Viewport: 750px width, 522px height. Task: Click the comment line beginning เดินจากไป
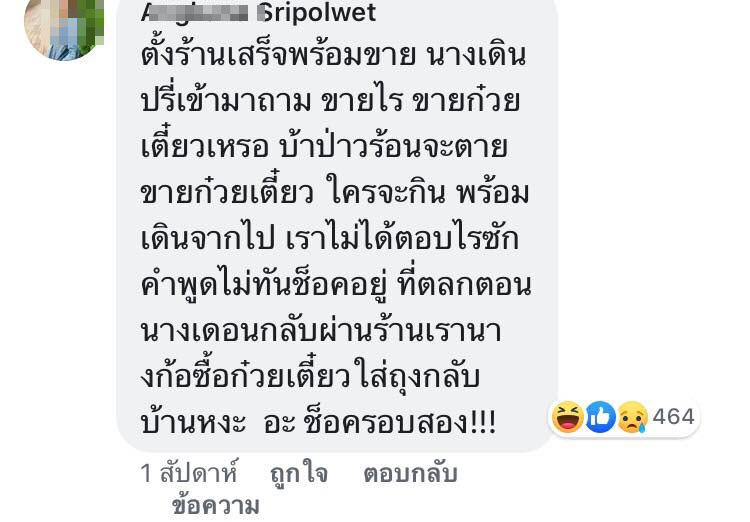(x=330, y=238)
